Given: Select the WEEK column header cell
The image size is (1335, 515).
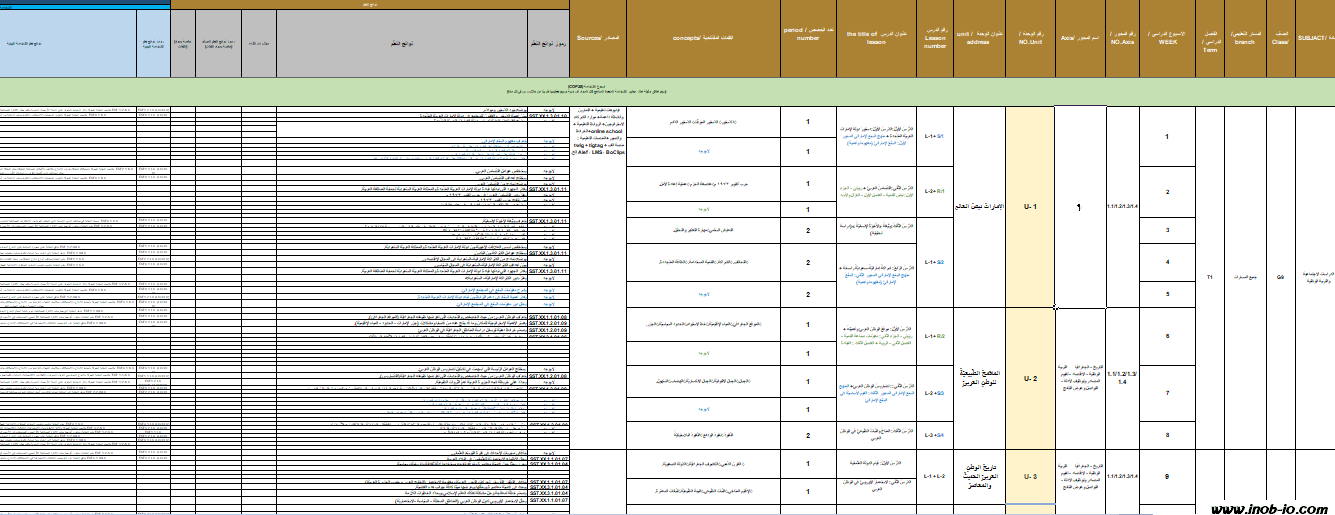Looking at the screenshot, I should click(1167, 38).
